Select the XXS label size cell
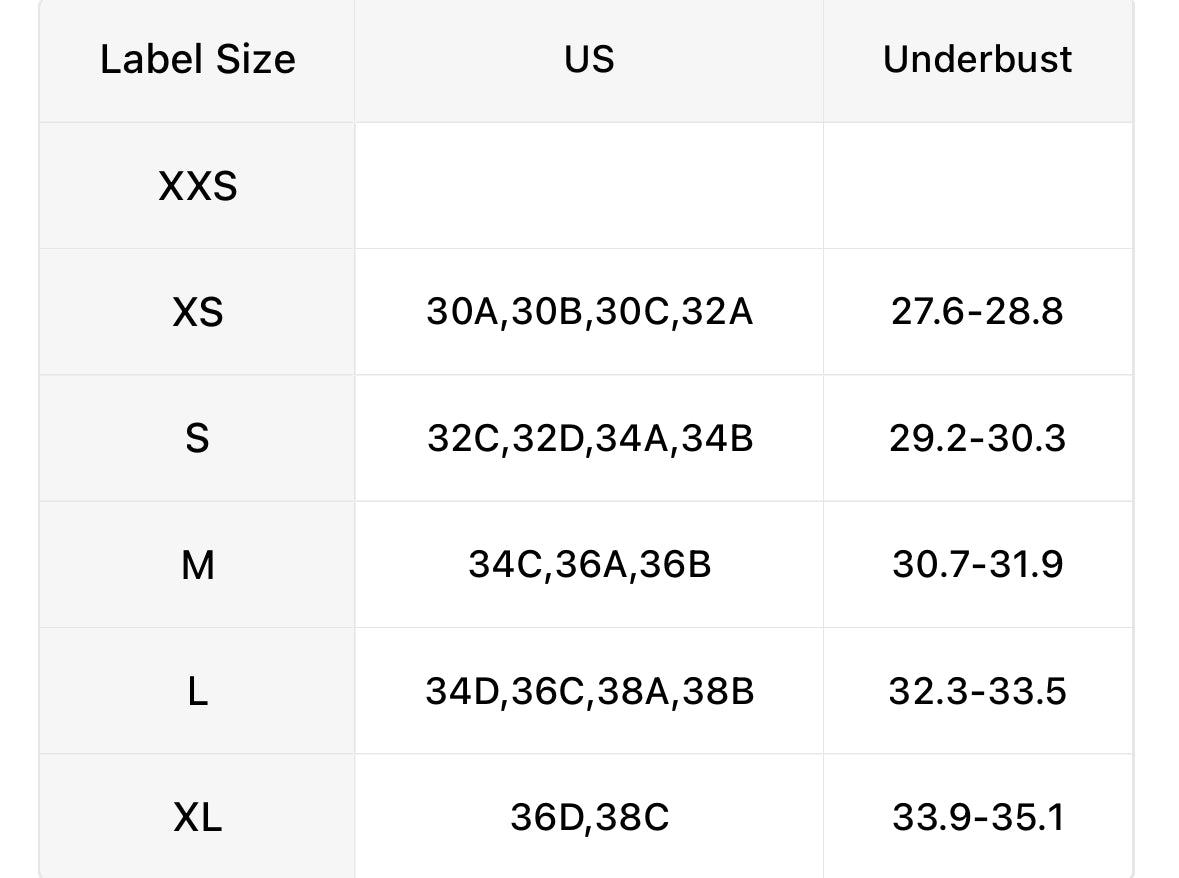The image size is (1179, 878). (198, 186)
